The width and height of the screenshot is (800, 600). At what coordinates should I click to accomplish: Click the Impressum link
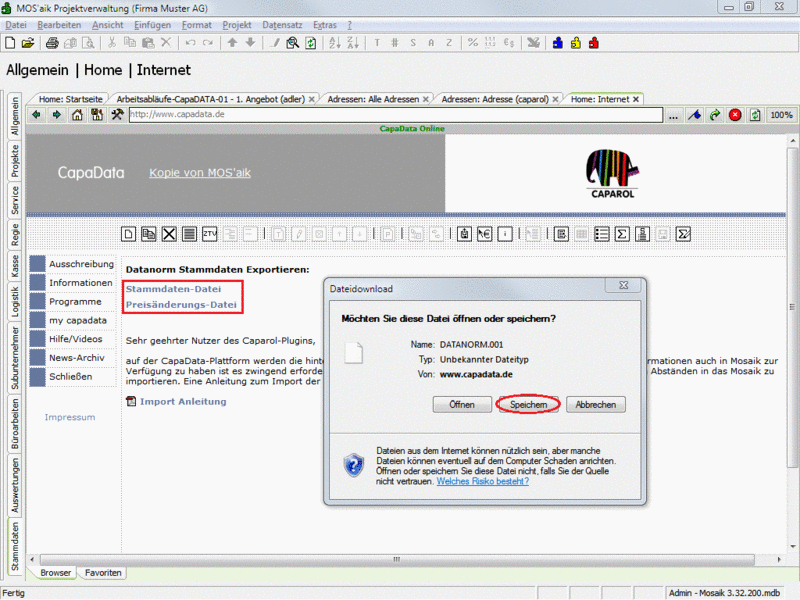pyautogui.click(x=70, y=417)
